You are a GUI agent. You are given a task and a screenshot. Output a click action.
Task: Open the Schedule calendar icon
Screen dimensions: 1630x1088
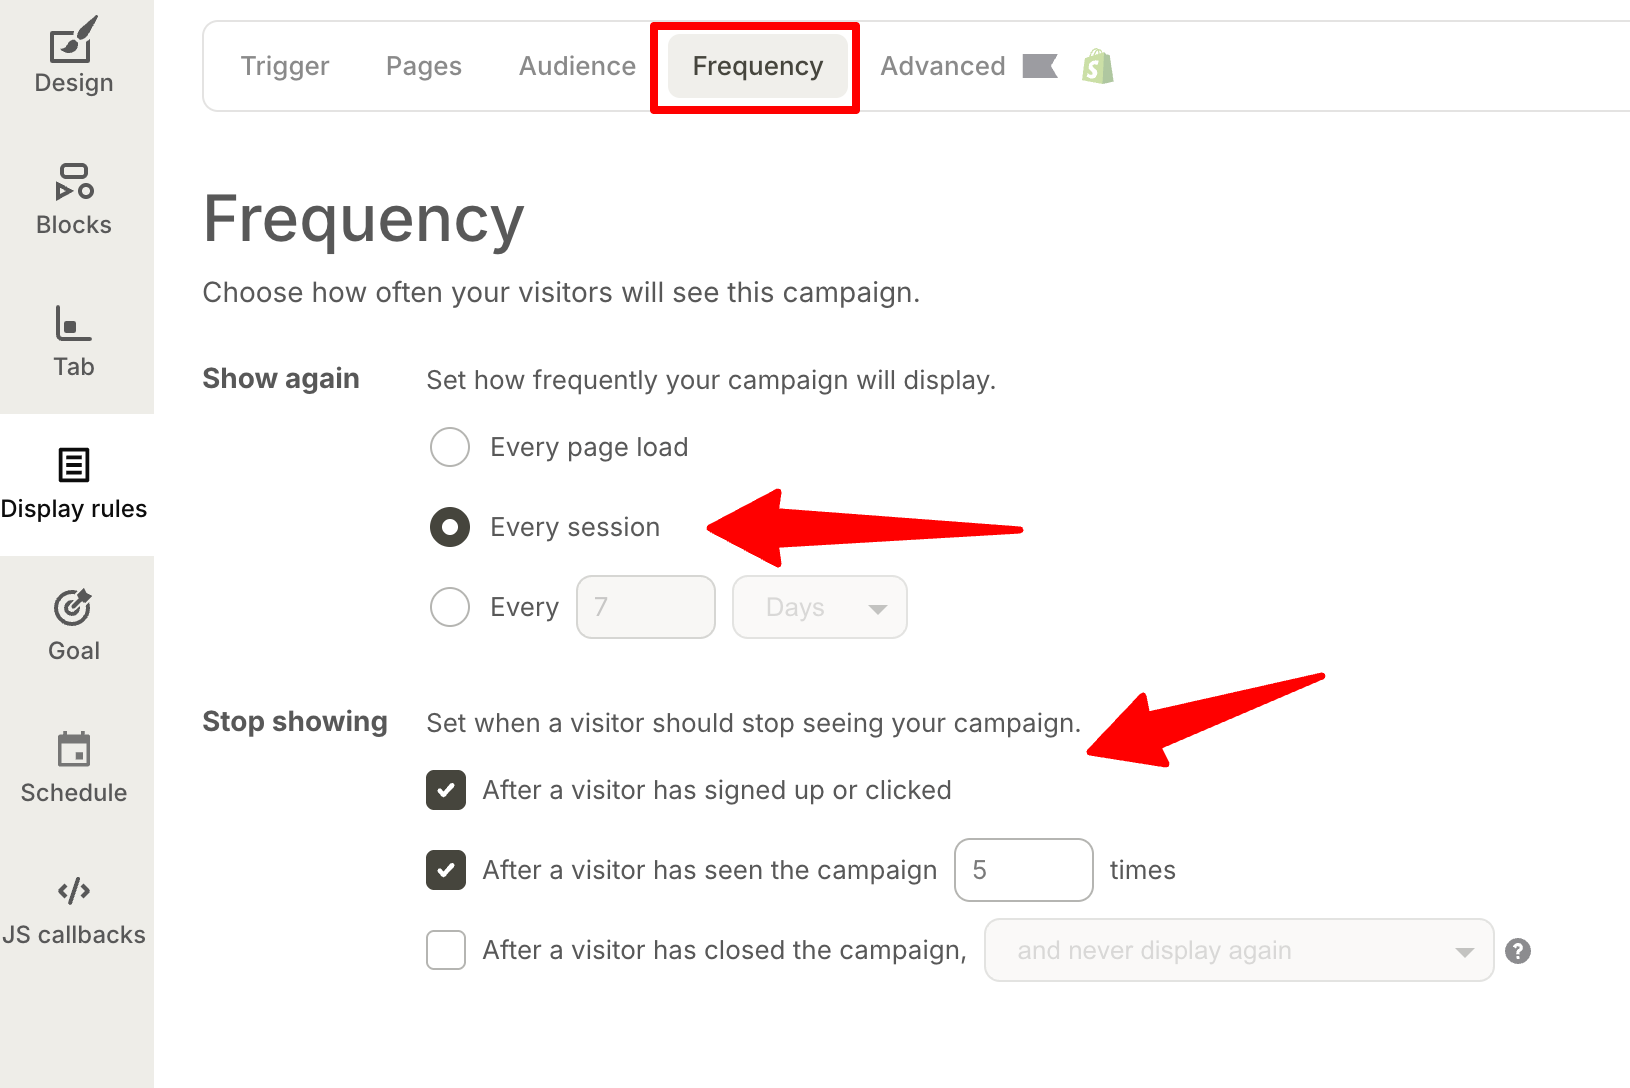(x=73, y=749)
